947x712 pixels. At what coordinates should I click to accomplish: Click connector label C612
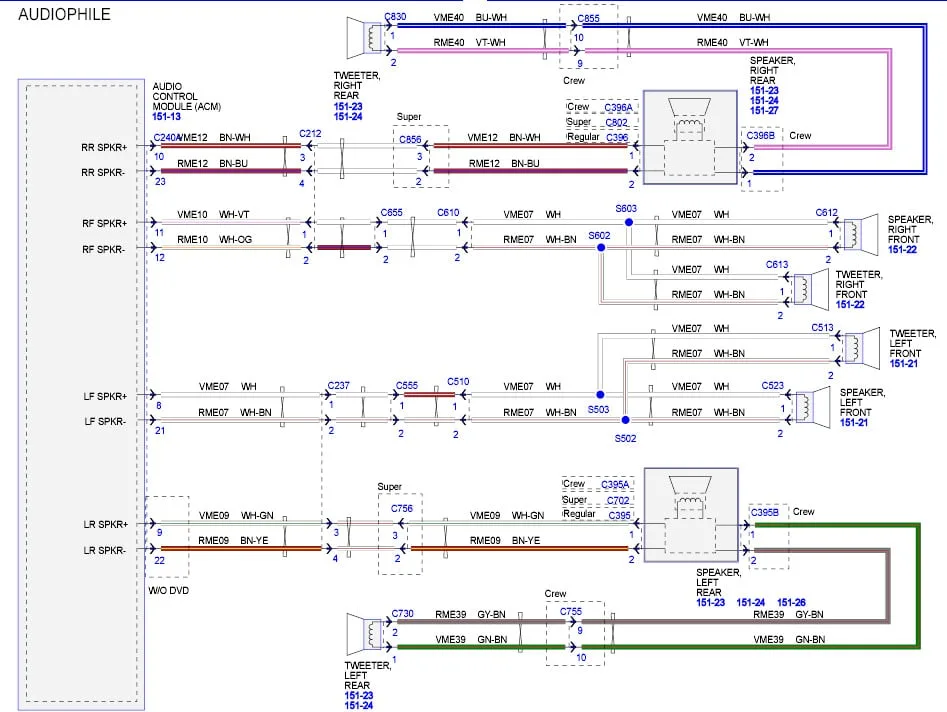pyautogui.click(x=826, y=213)
